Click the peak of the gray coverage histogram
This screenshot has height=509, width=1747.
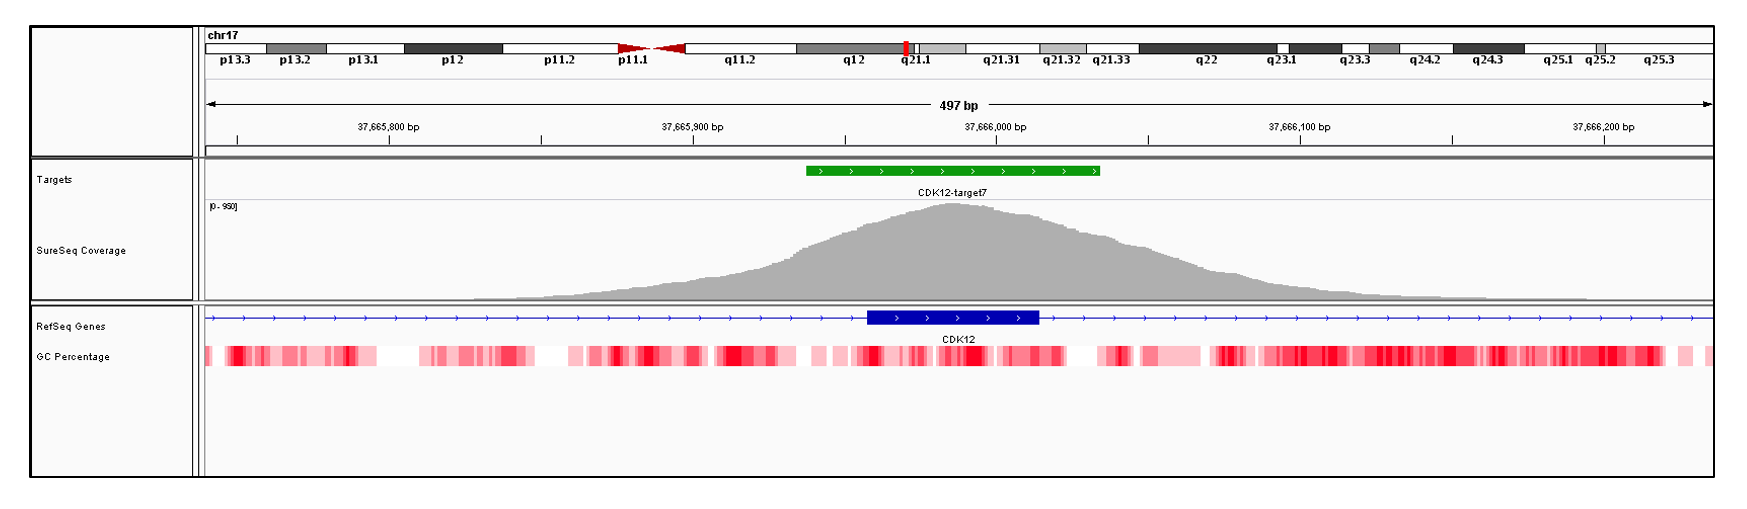953,206
